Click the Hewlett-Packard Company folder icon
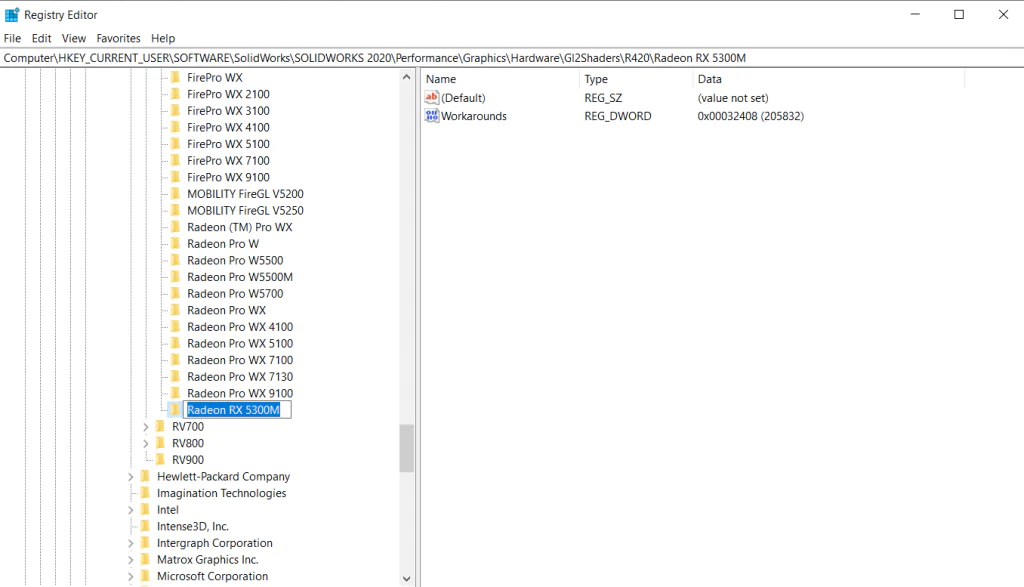 click(146, 477)
